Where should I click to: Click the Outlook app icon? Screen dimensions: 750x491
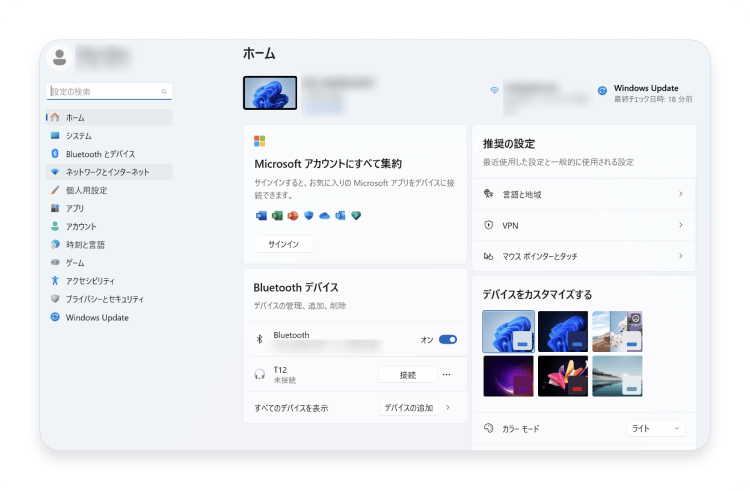340,216
